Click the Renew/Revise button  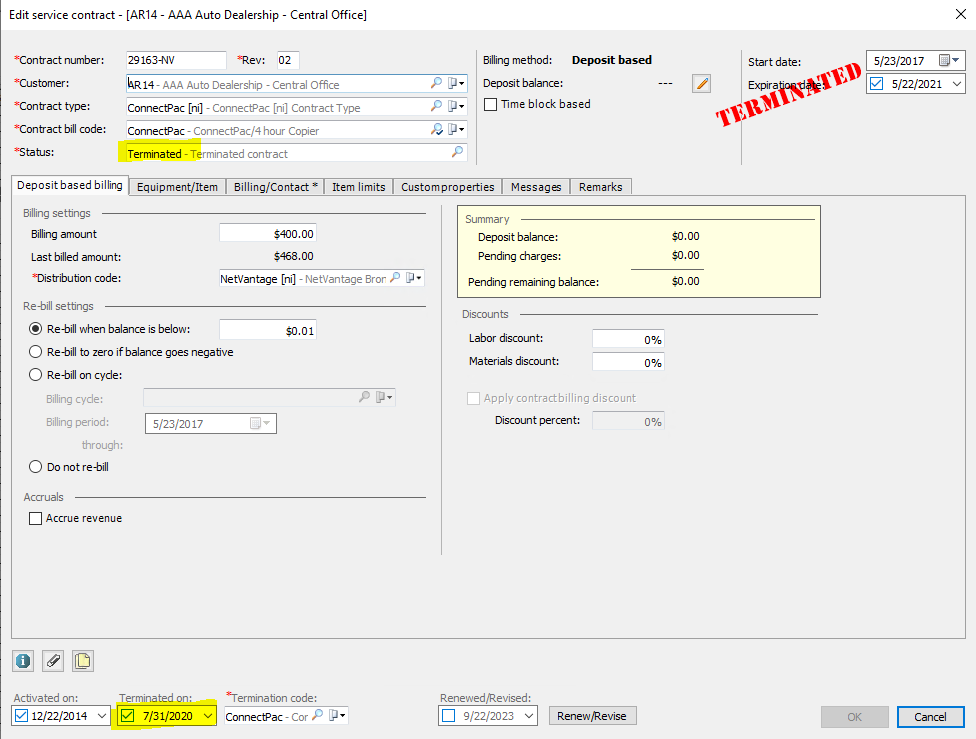coord(592,716)
